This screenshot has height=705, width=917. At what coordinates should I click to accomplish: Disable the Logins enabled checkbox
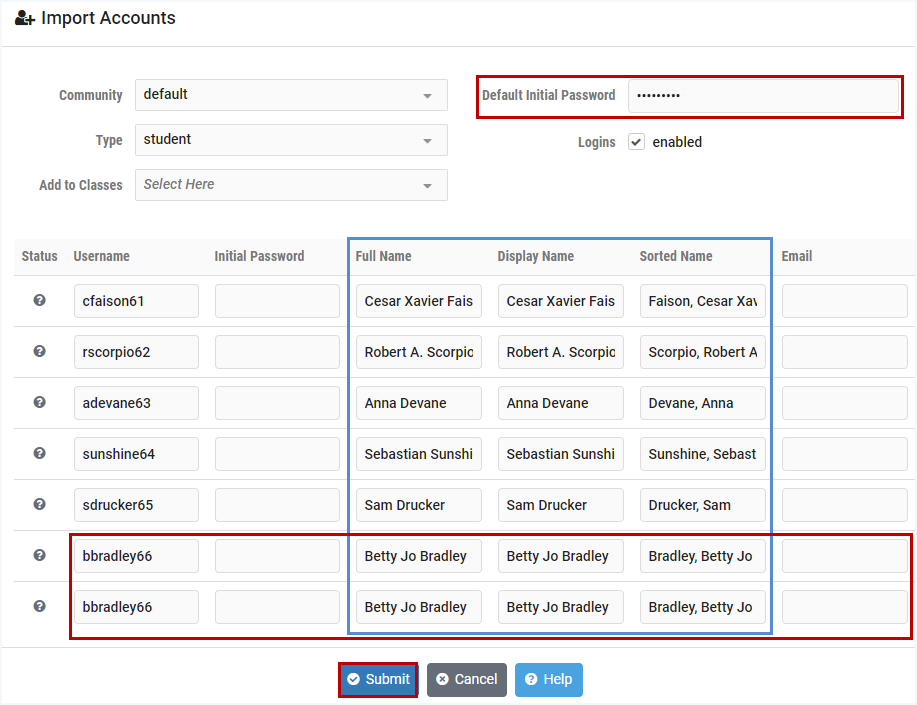(x=636, y=142)
